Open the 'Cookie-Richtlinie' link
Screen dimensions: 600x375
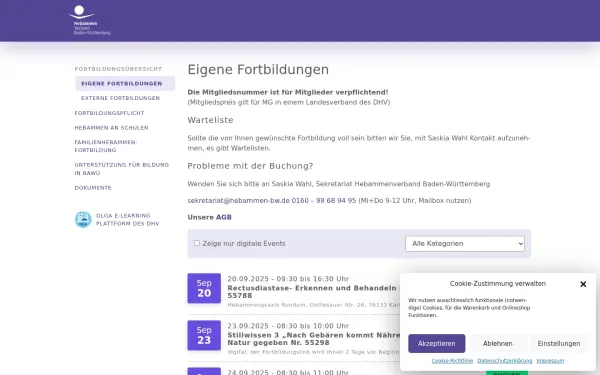point(452,360)
